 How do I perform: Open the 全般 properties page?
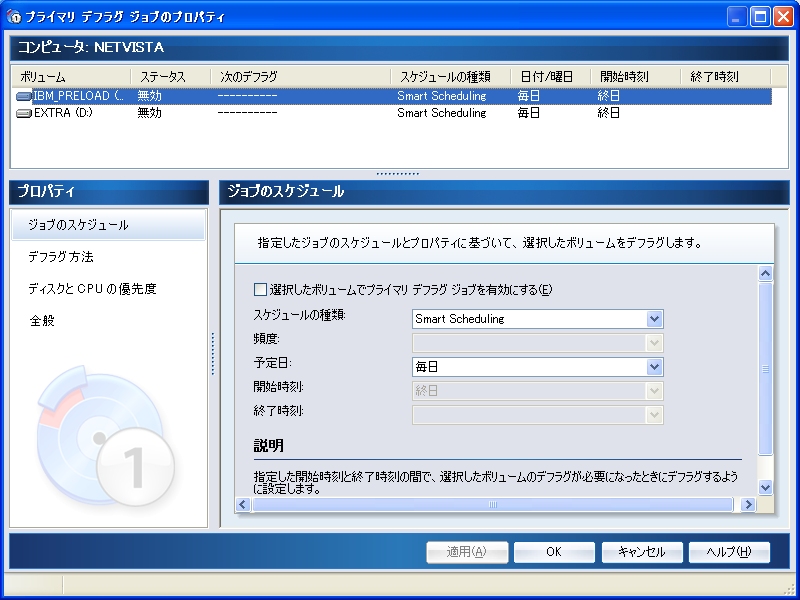(42, 321)
